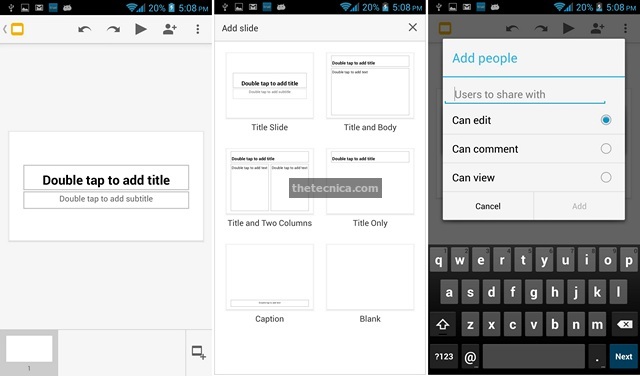The width and height of the screenshot is (640, 376).
Task: Open the overflow menu in left screen toolbar
Action: [198, 29]
